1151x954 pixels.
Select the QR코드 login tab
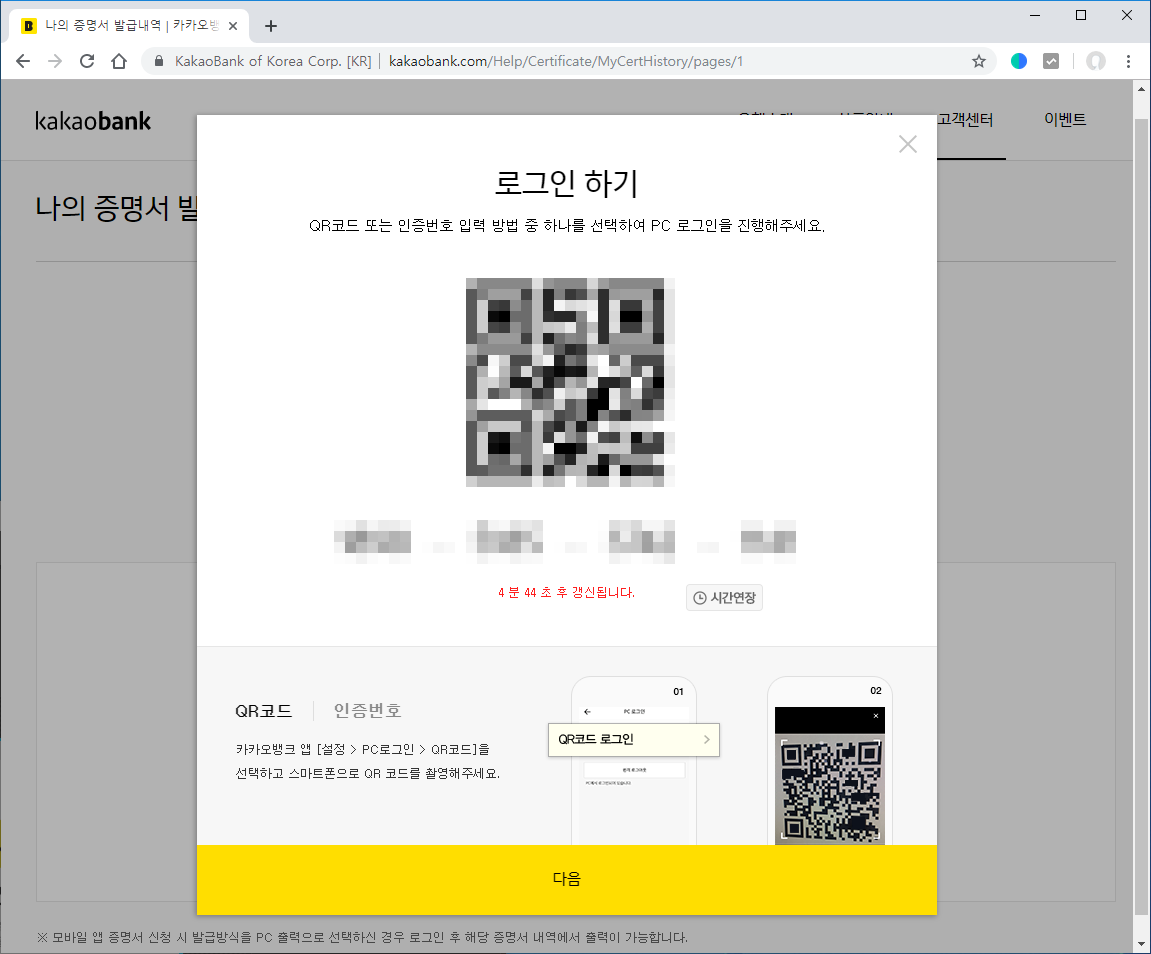(264, 710)
